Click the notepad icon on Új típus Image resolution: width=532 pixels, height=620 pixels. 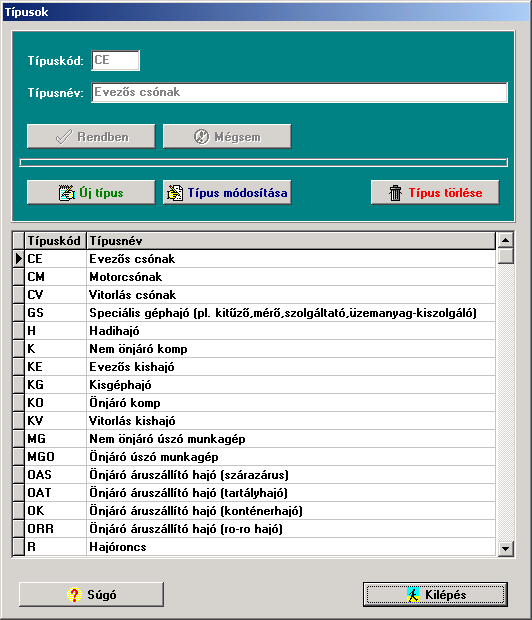pos(66,193)
